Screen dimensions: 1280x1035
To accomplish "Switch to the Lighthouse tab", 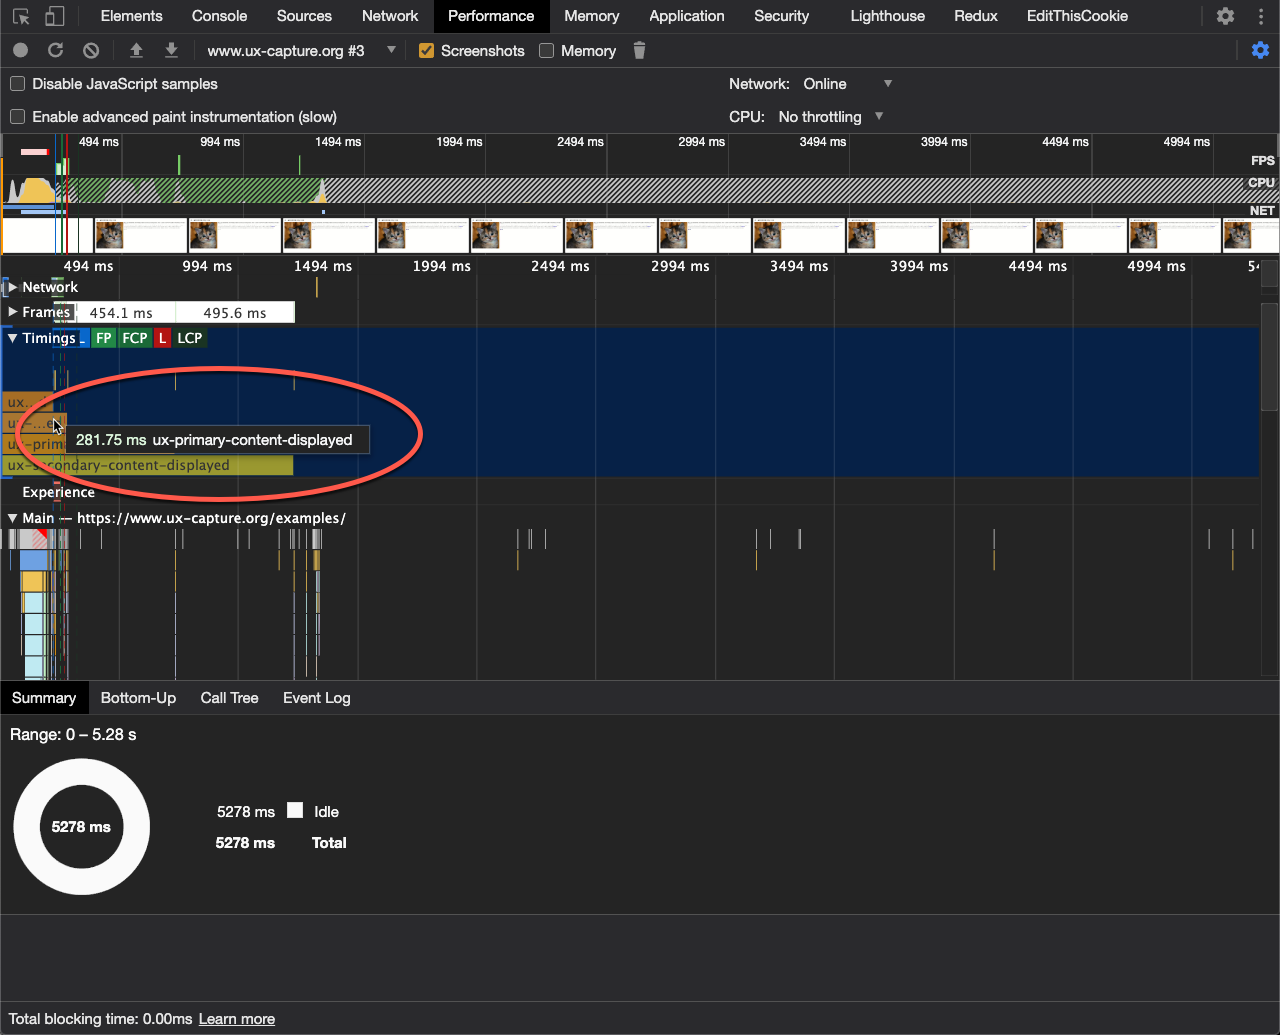I will 887,16.
